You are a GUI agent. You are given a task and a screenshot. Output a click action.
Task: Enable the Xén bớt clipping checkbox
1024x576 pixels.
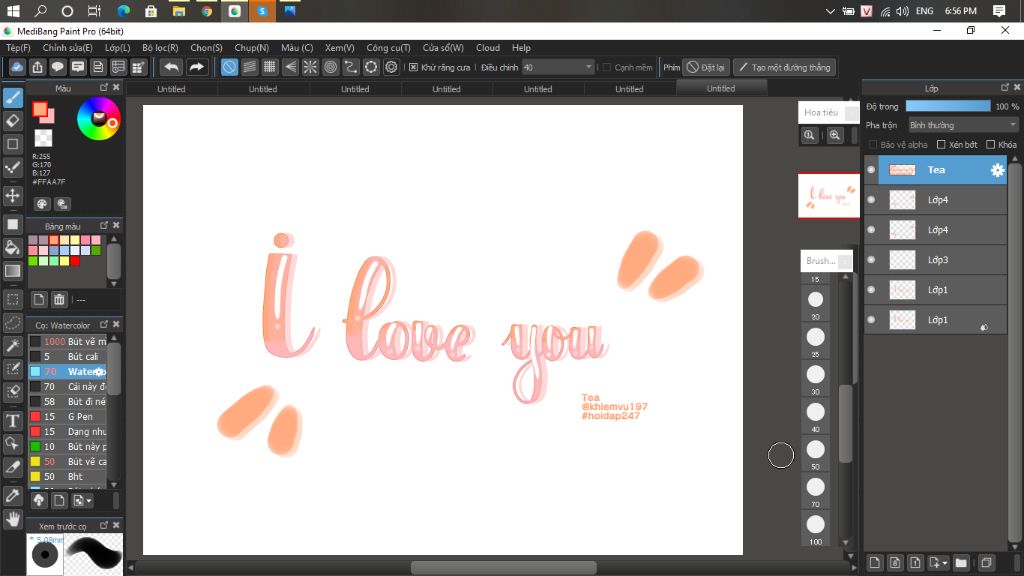(x=941, y=144)
